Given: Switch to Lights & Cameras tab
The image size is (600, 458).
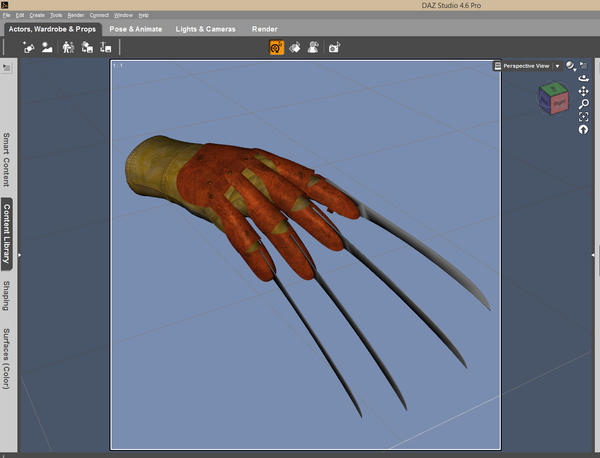Looking at the screenshot, I should coord(205,29).
